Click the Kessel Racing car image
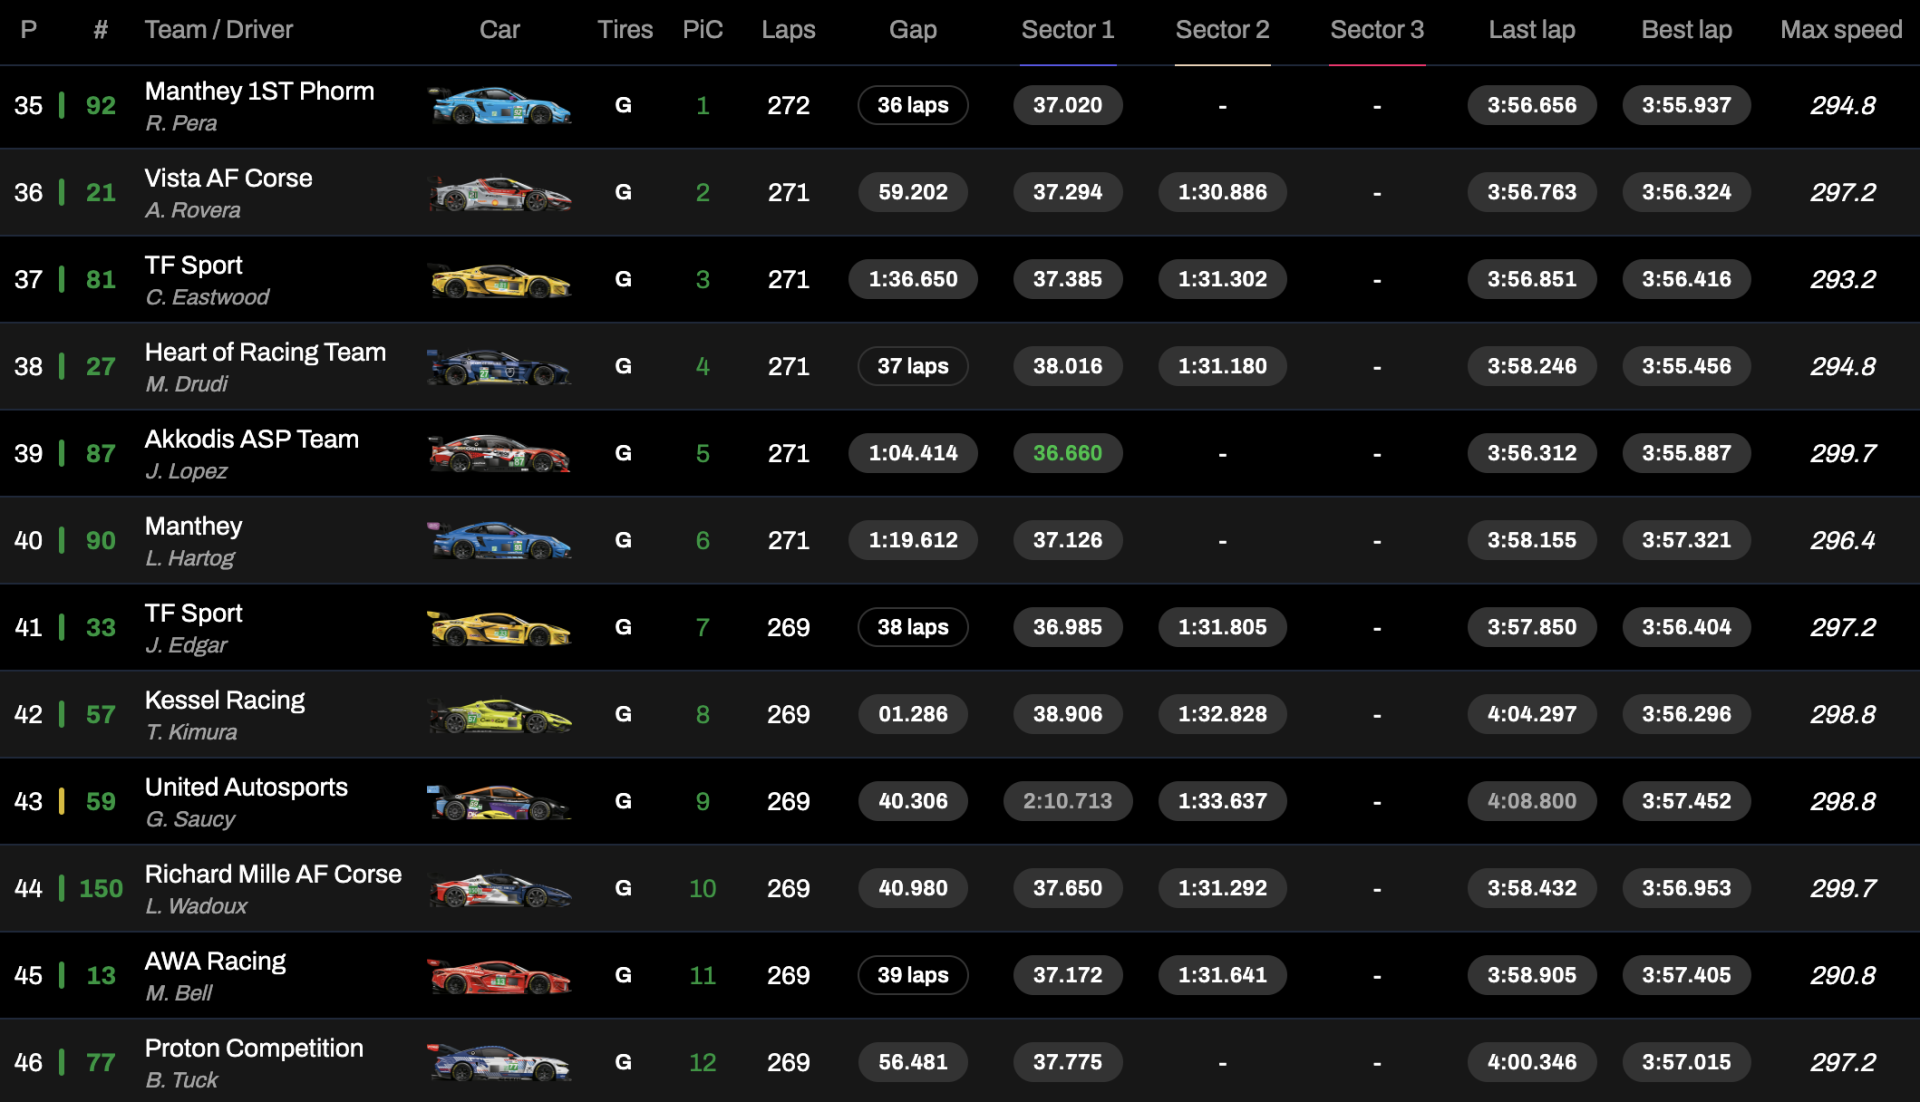1920x1102 pixels. click(499, 714)
